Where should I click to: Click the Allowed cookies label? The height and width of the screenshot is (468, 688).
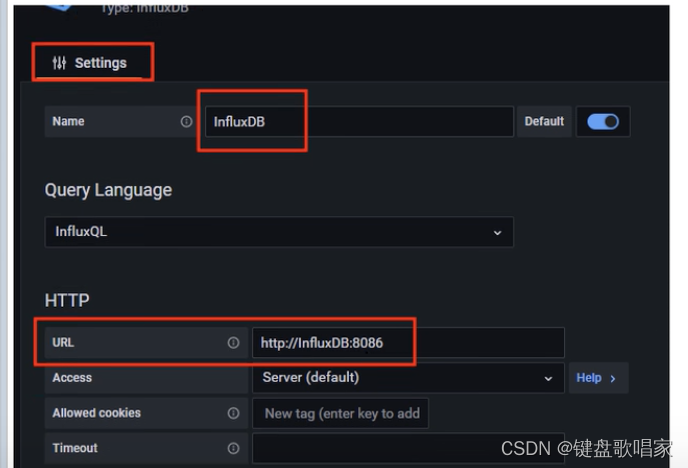pos(97,413)
